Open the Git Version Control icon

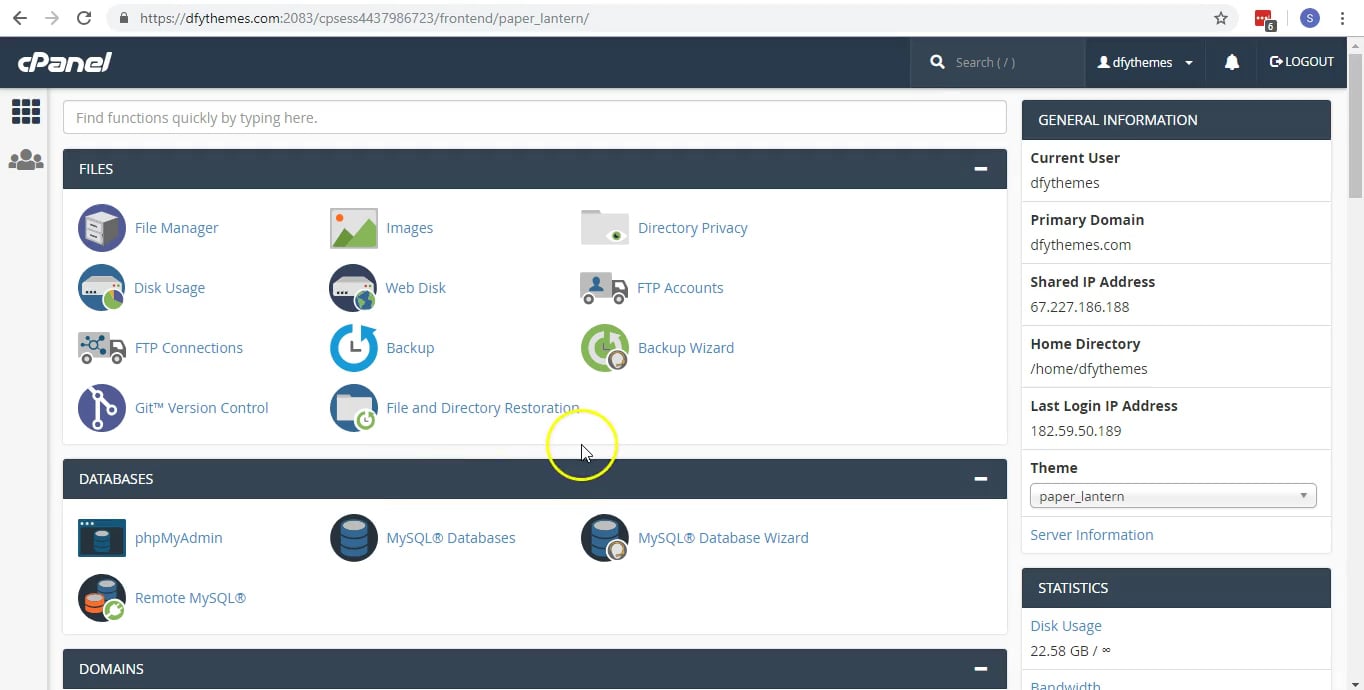tap(102, 408)
